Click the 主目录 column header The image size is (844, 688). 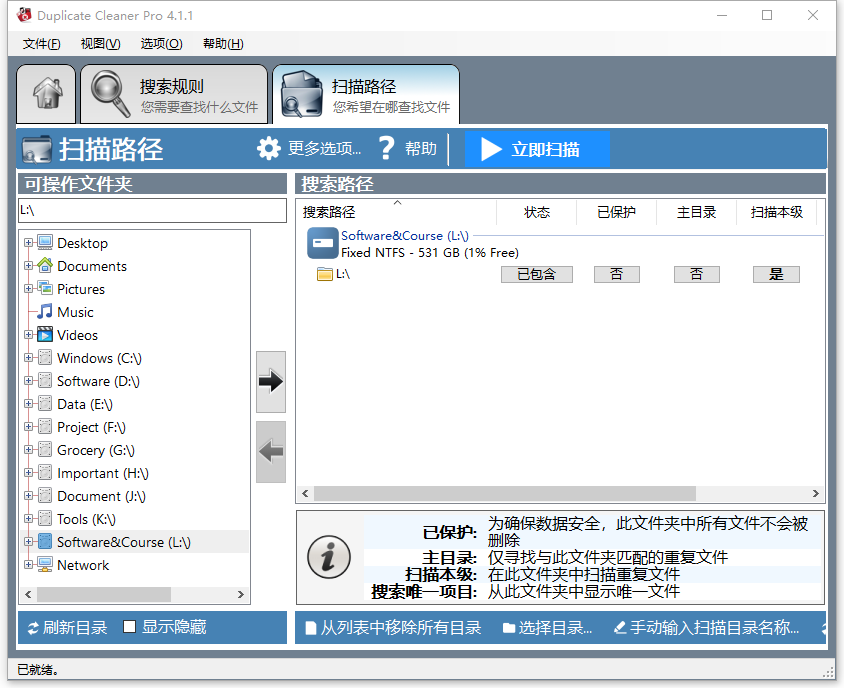click(696, 212)
